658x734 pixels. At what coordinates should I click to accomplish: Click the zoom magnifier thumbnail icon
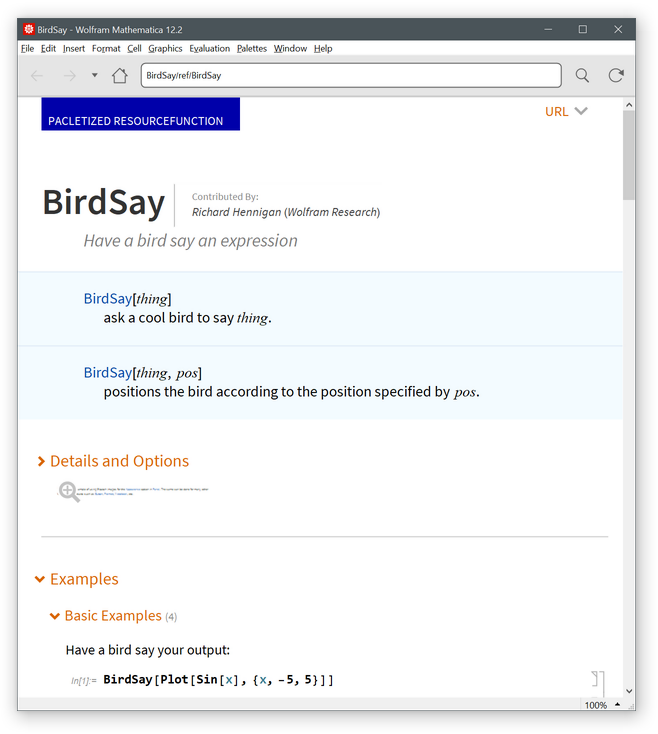69,491
